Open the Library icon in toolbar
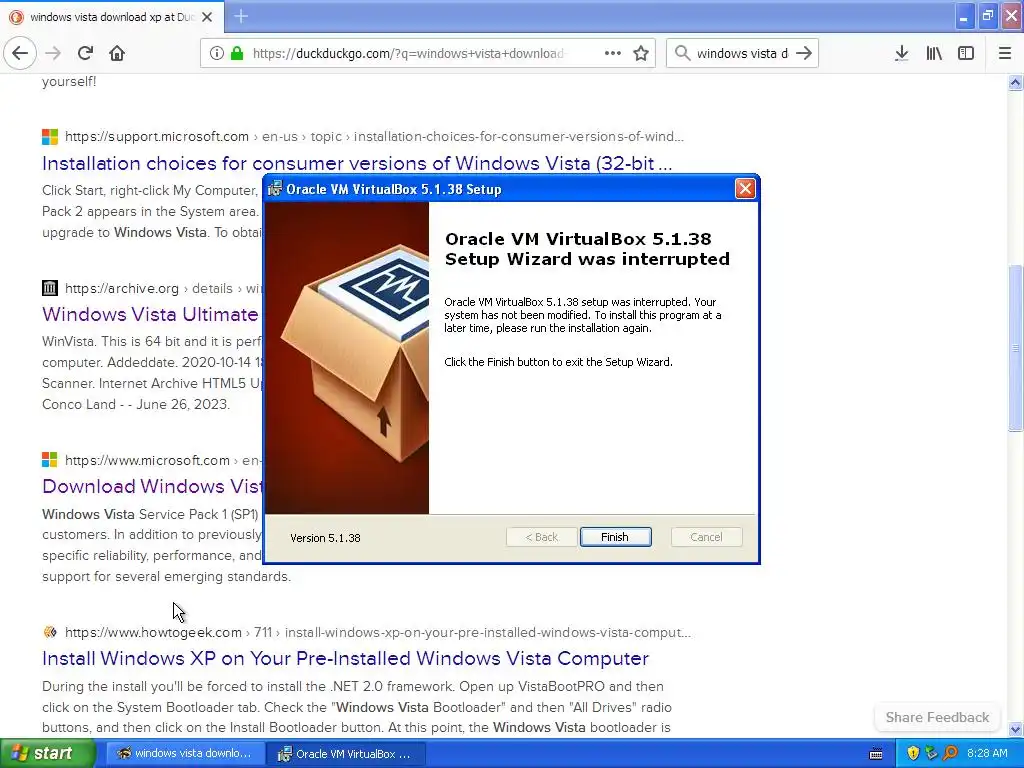The height and width of the screenshot is (768, 1024). pos(934,53)
